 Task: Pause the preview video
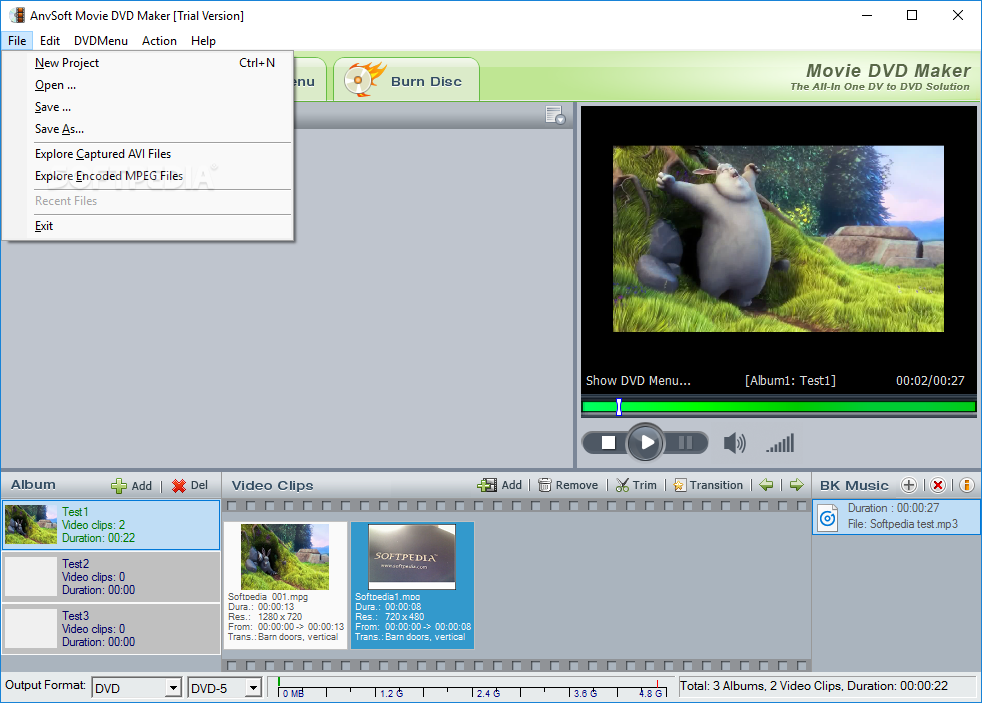pos(685,443)
